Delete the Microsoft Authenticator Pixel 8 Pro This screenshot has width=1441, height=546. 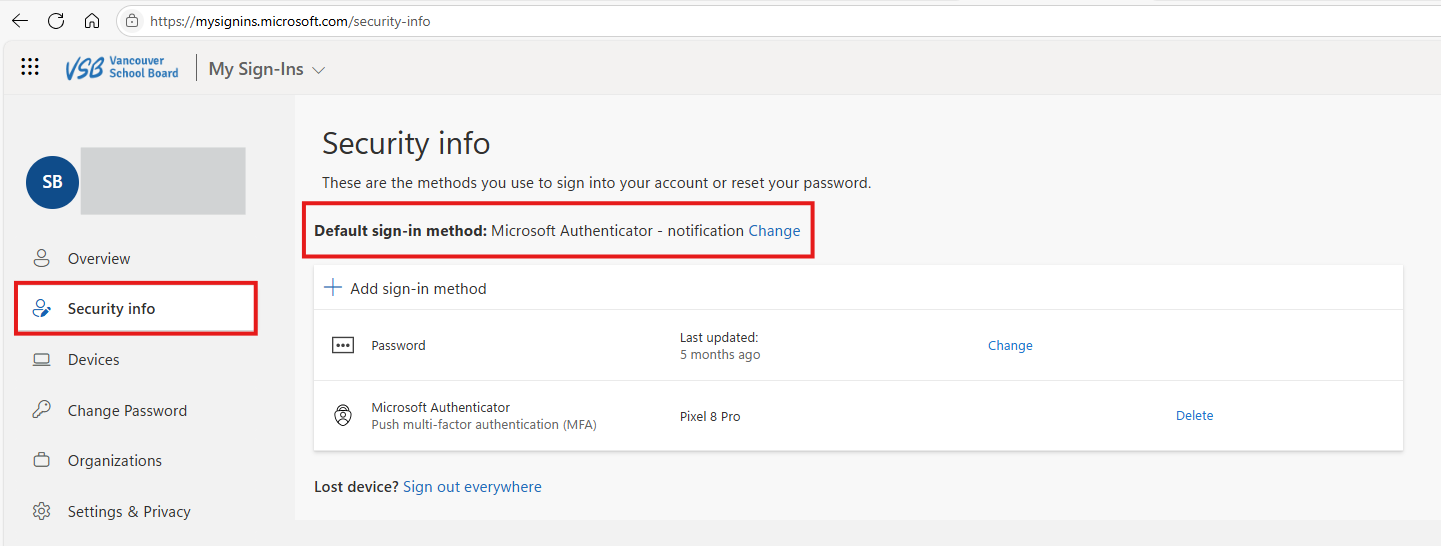1194,416
